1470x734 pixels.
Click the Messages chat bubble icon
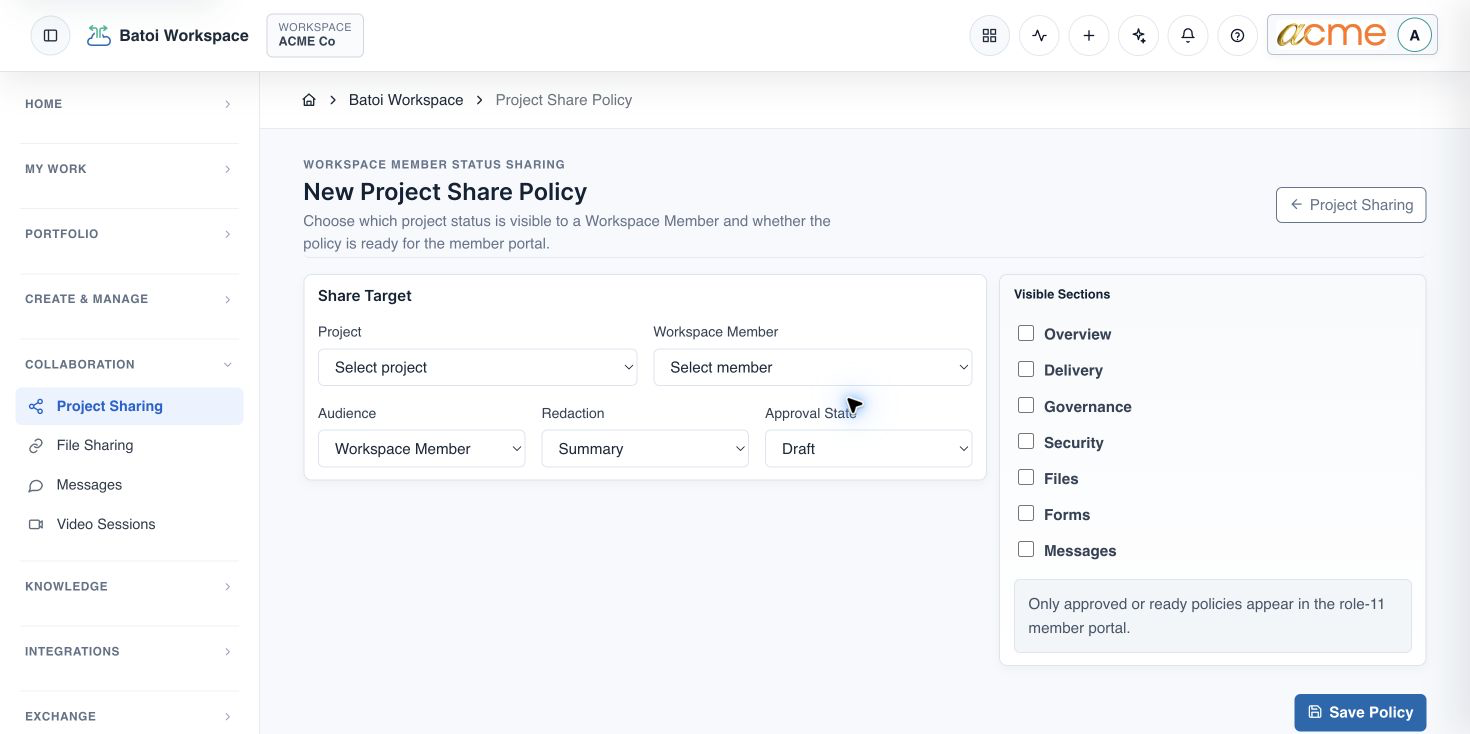(x=36, y=485)
